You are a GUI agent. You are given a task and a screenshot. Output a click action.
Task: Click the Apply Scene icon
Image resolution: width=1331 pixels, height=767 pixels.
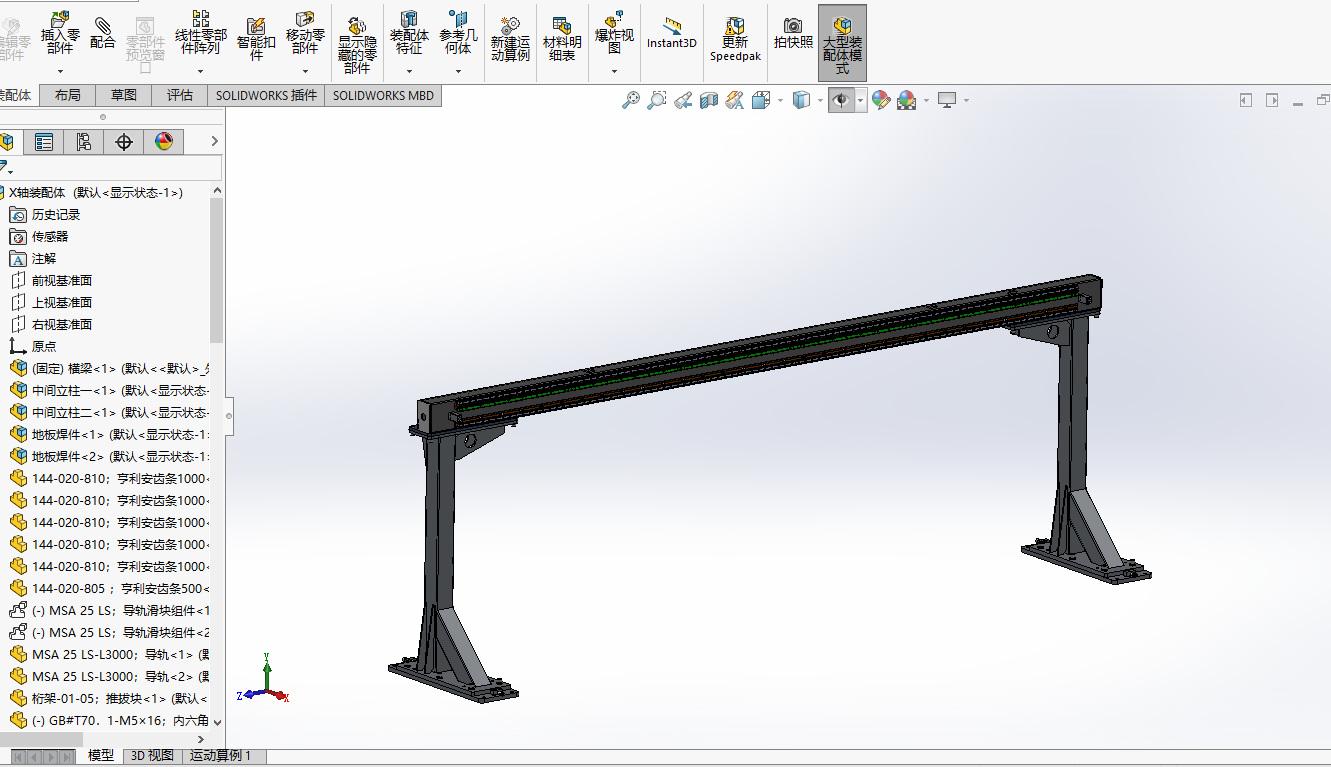coord(906,100)
